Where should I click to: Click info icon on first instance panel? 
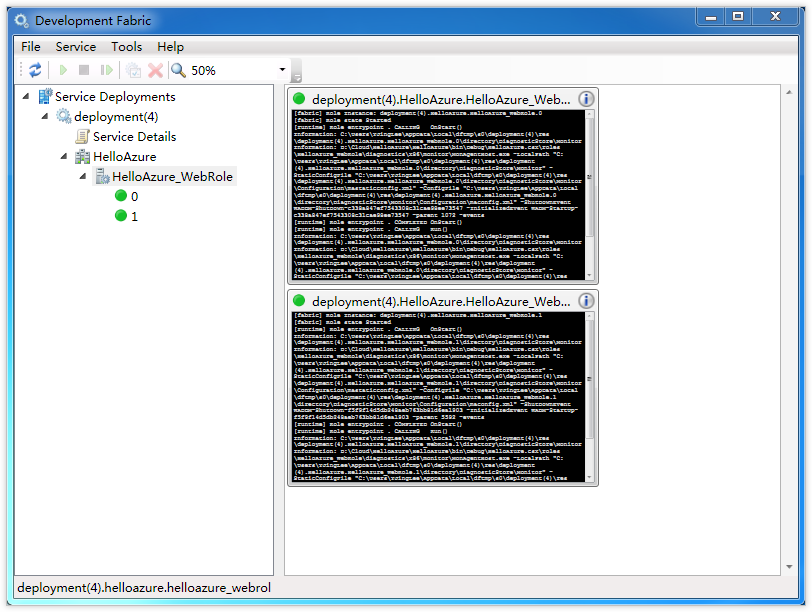point(586,99)
